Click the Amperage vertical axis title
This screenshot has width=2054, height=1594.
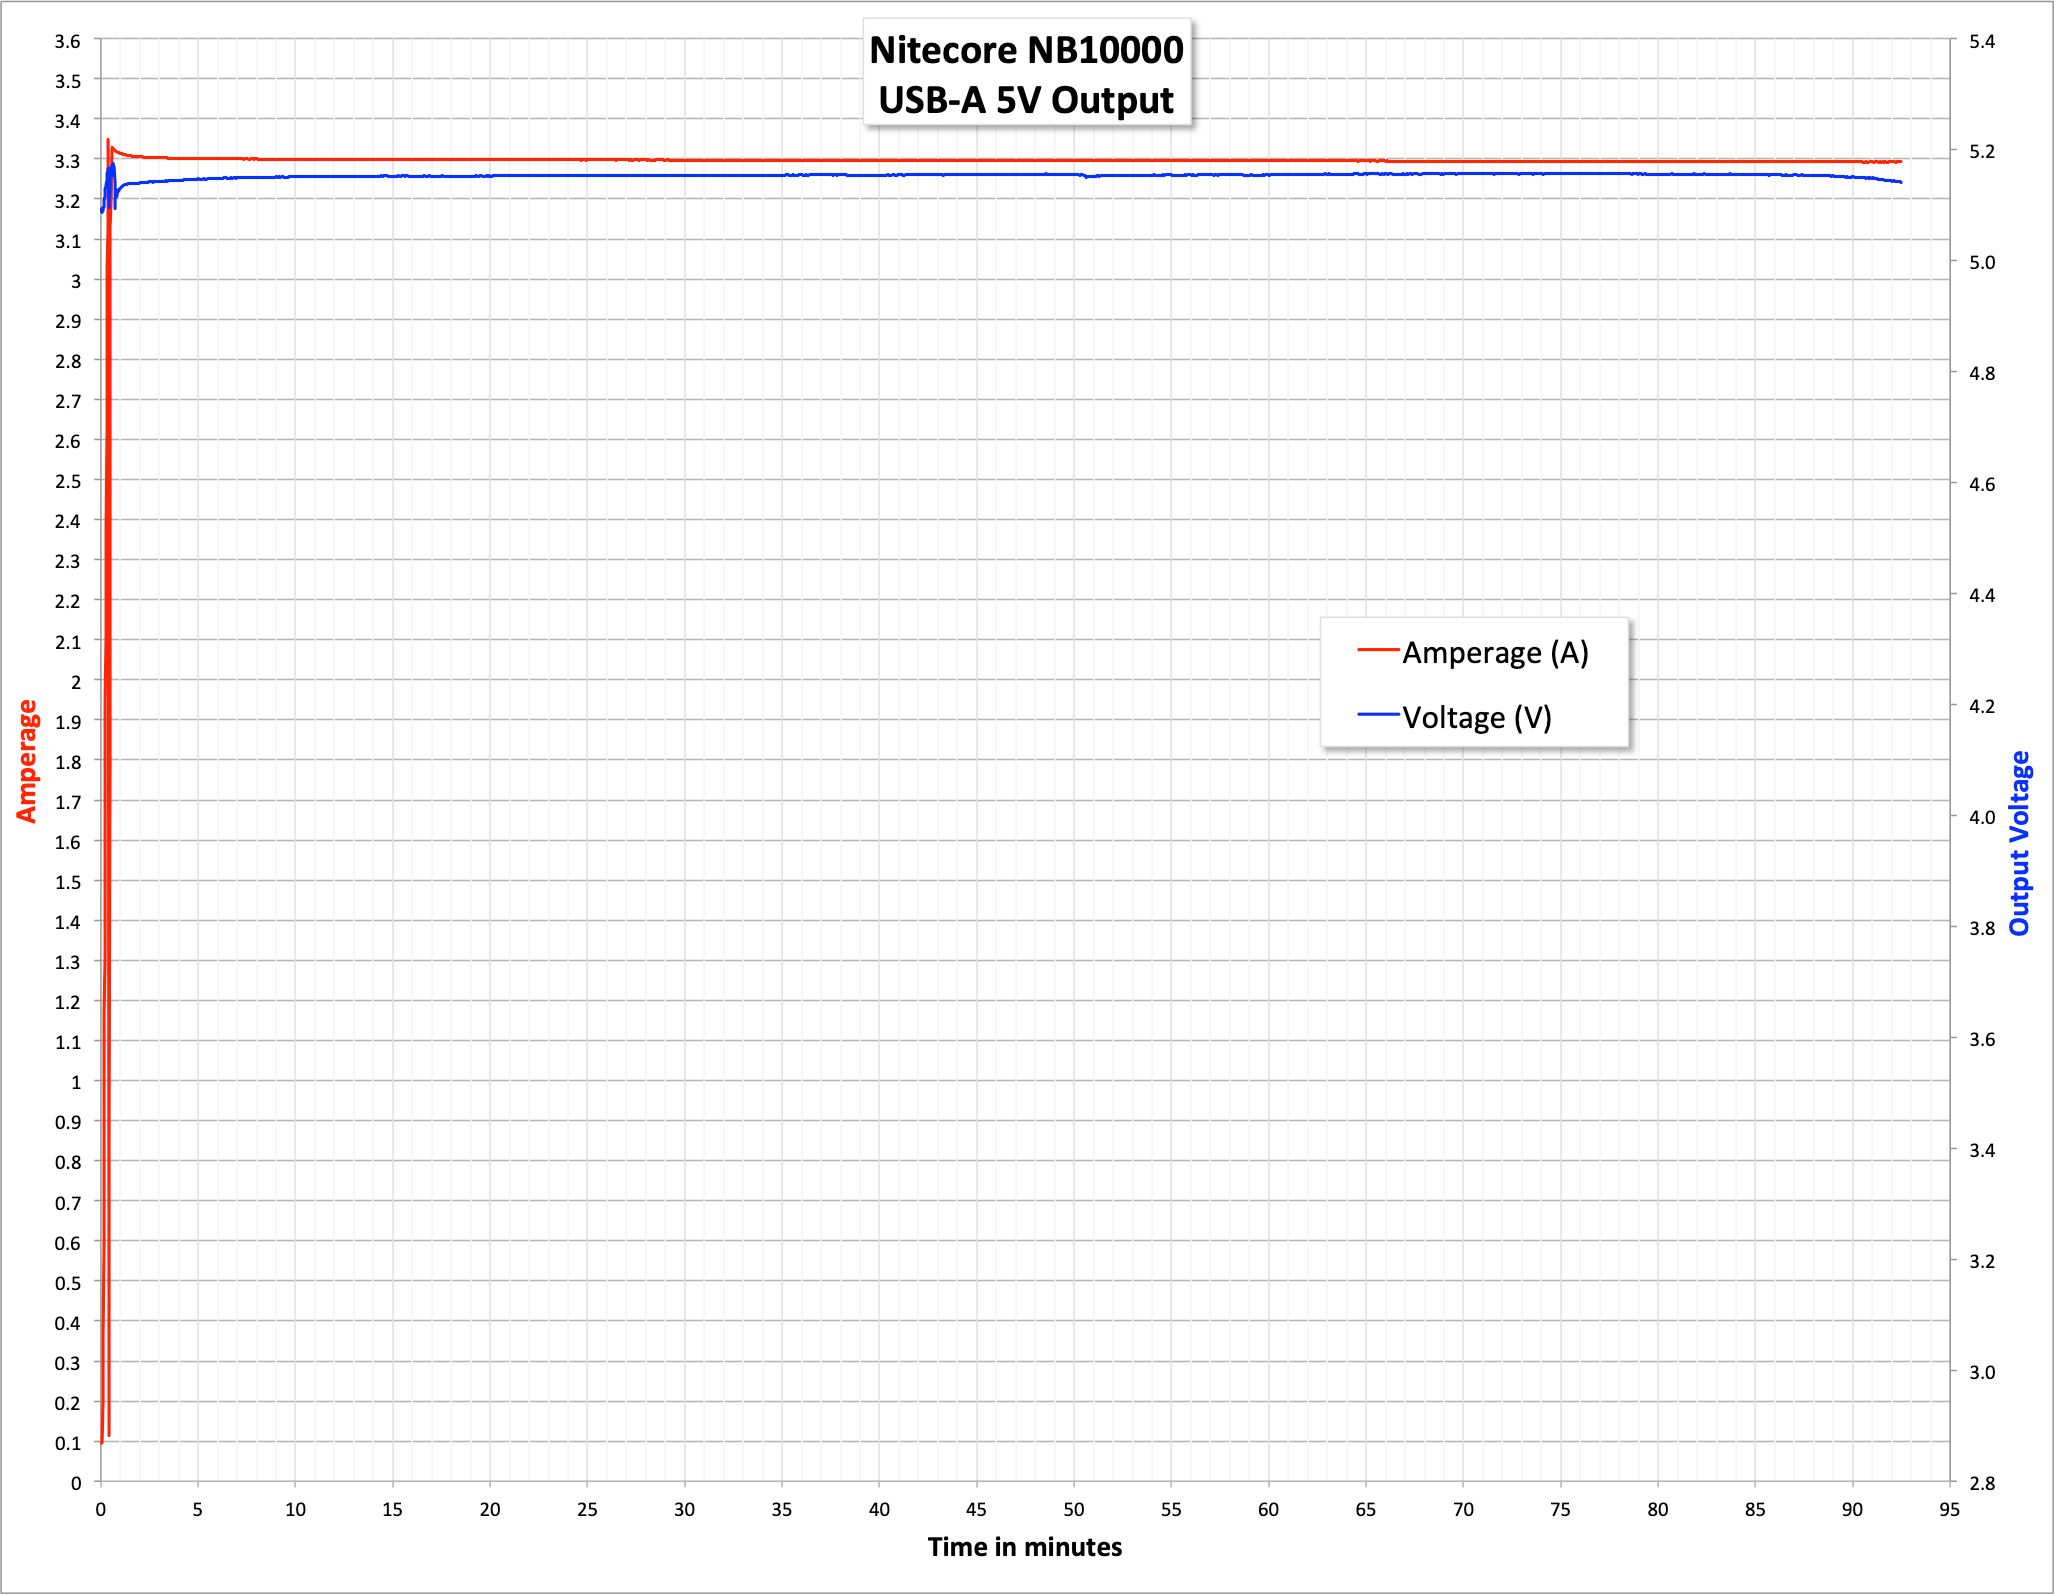[27, 761]
